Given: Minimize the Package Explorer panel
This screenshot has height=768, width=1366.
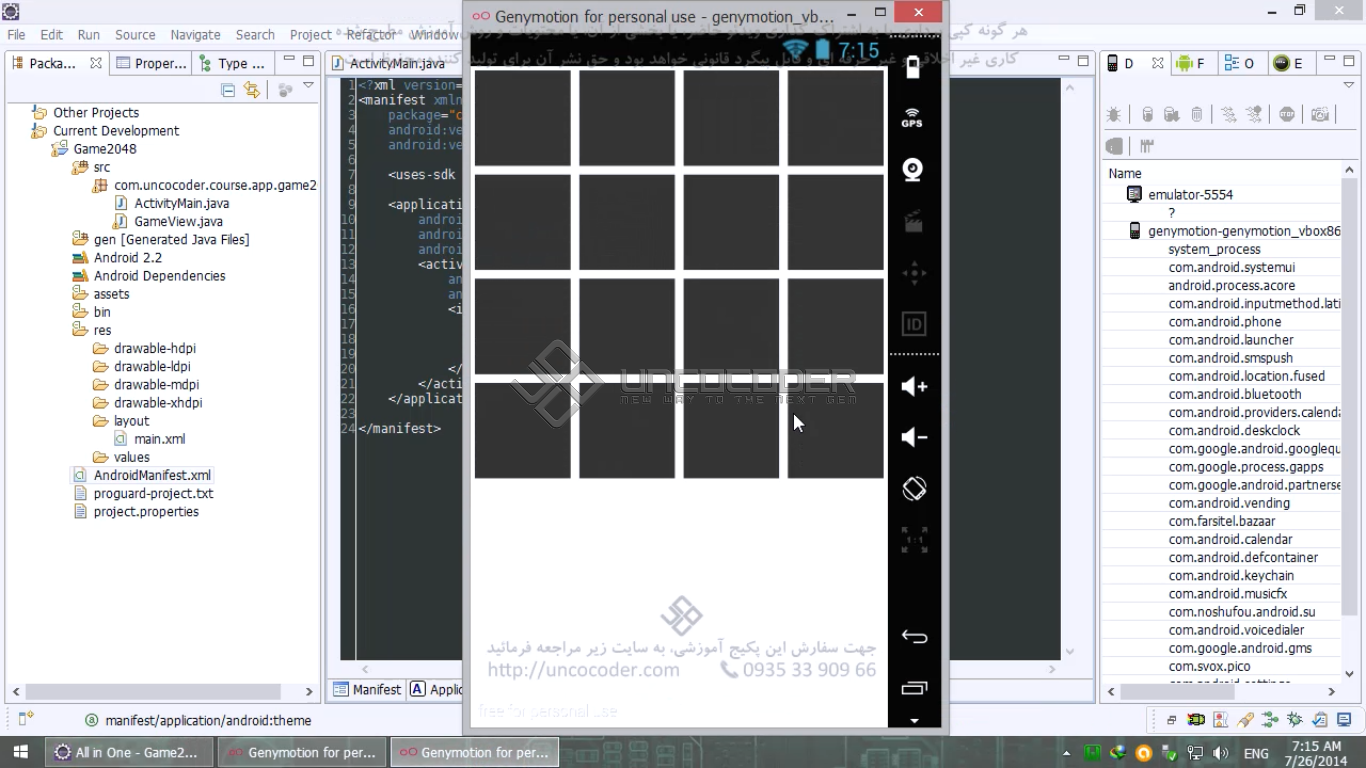Looking at the screenshot, I should click(x=288, y=60).
